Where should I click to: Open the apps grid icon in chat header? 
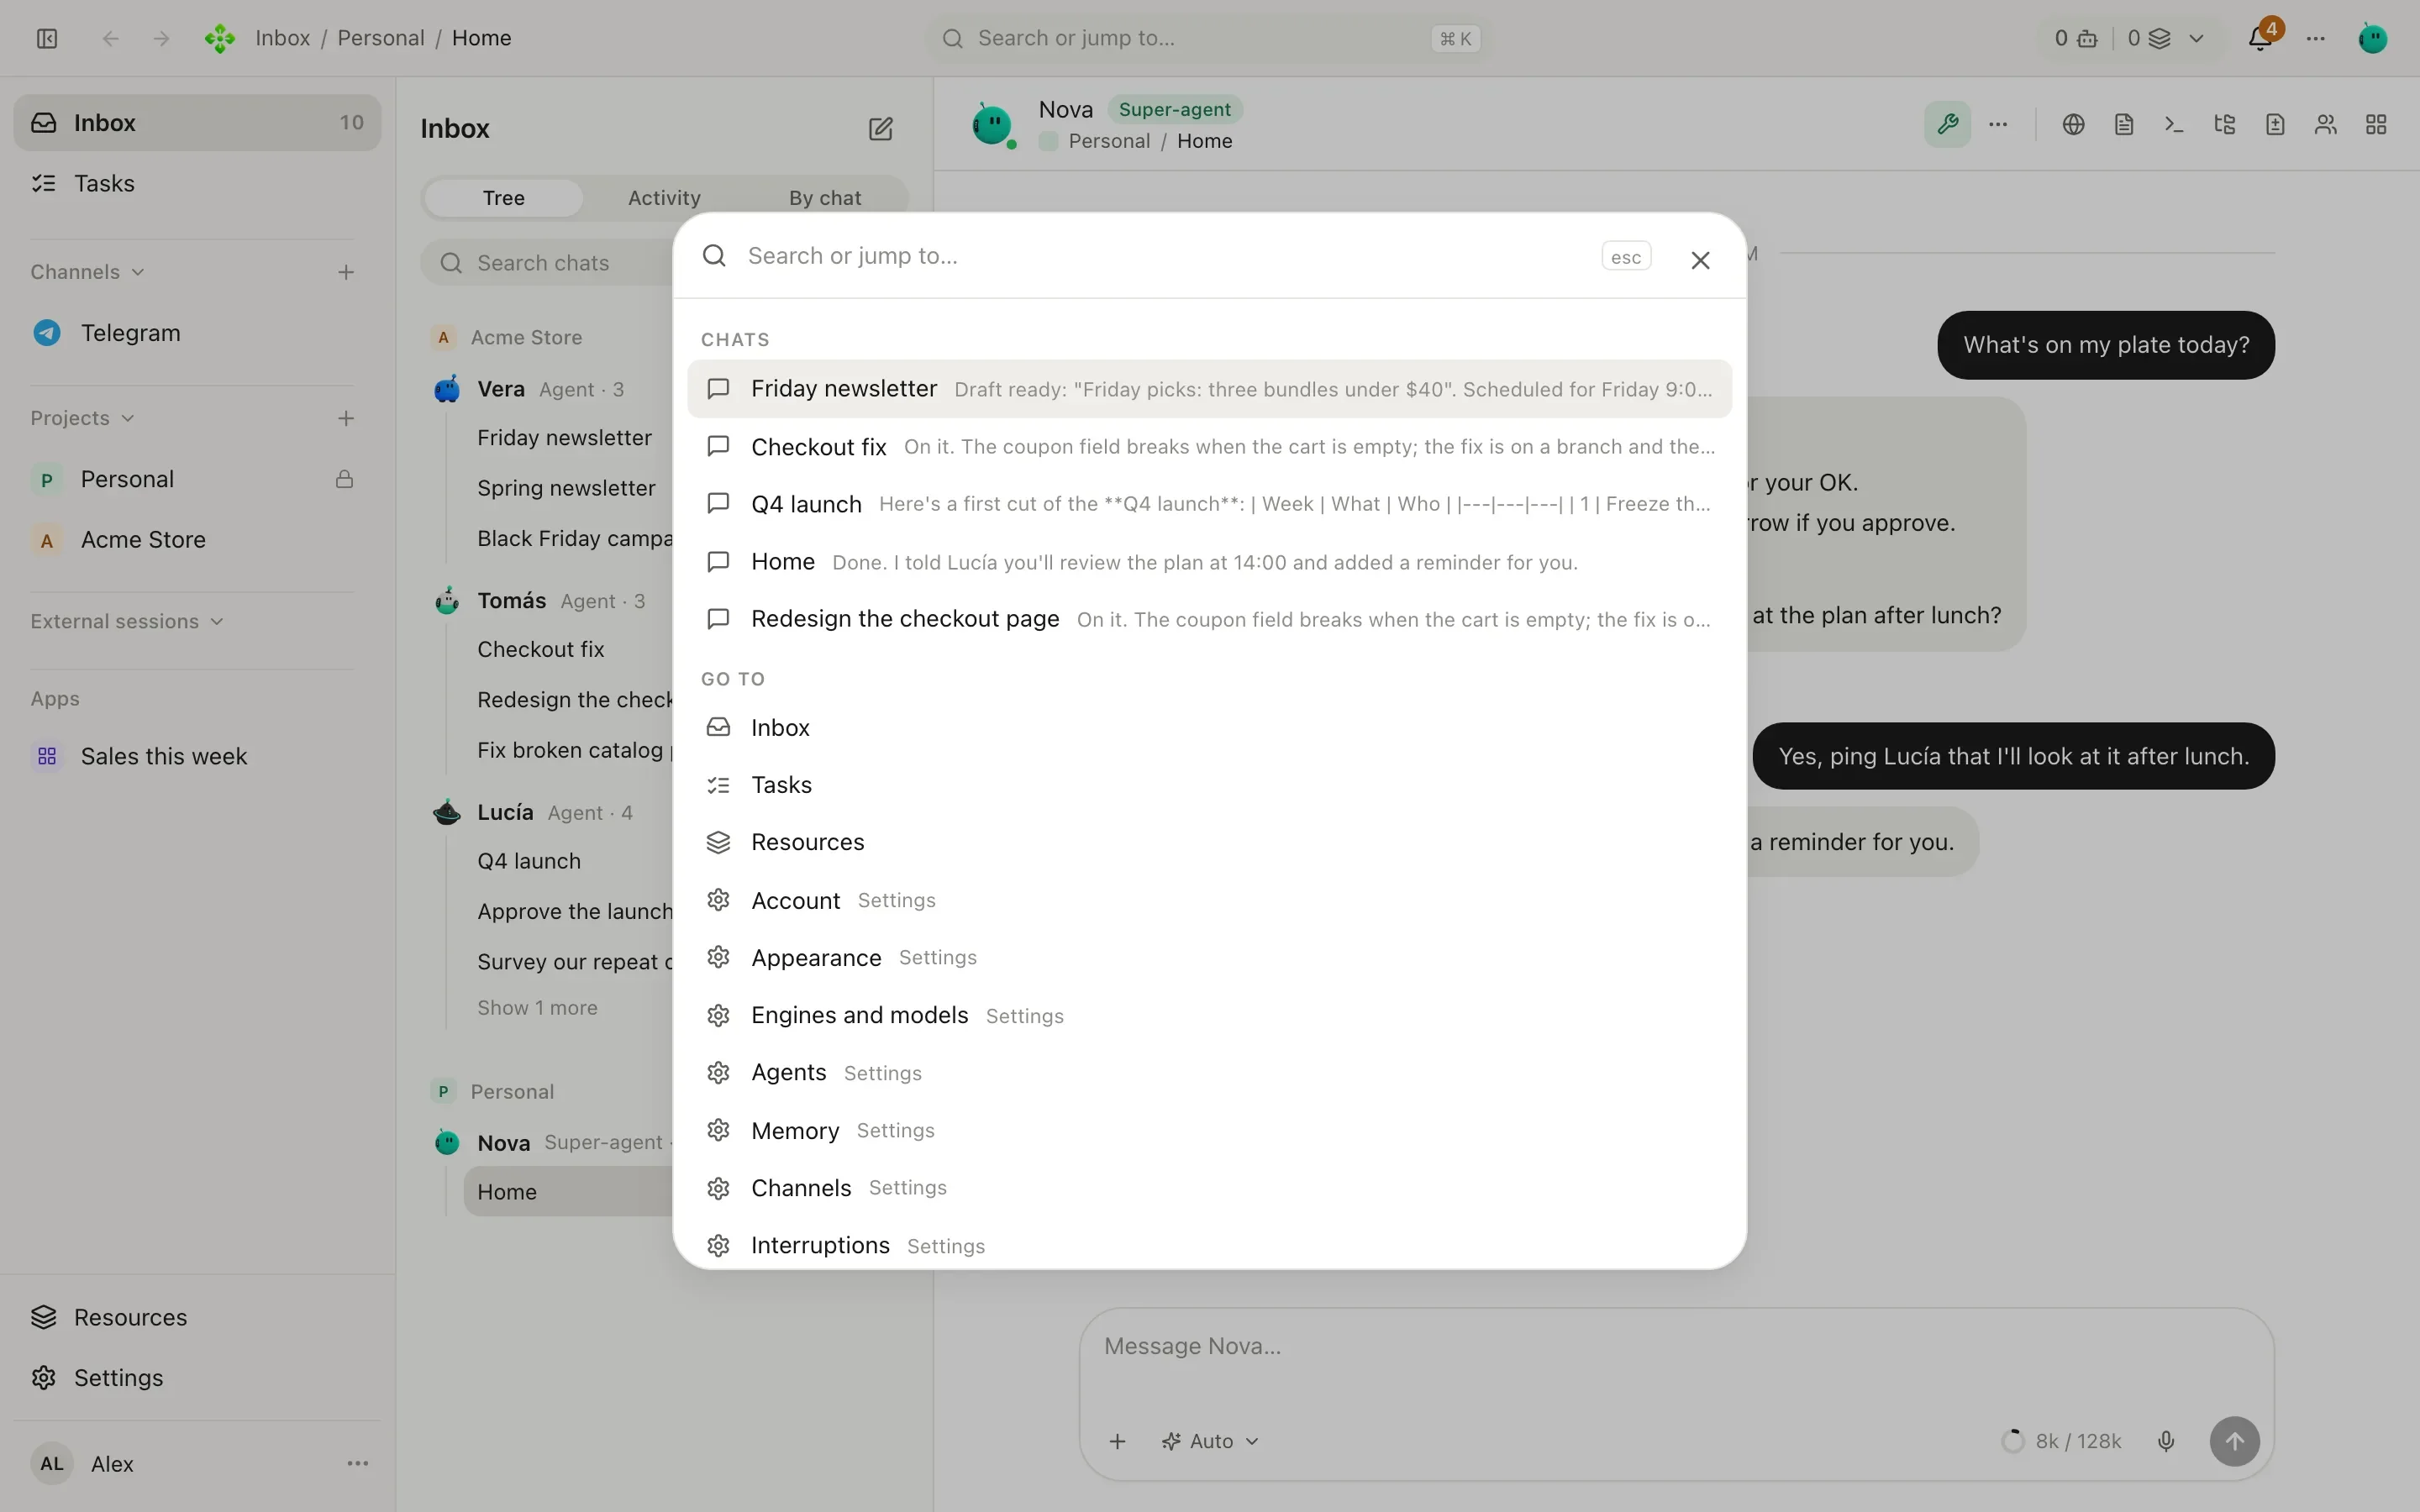(2376, 124)
